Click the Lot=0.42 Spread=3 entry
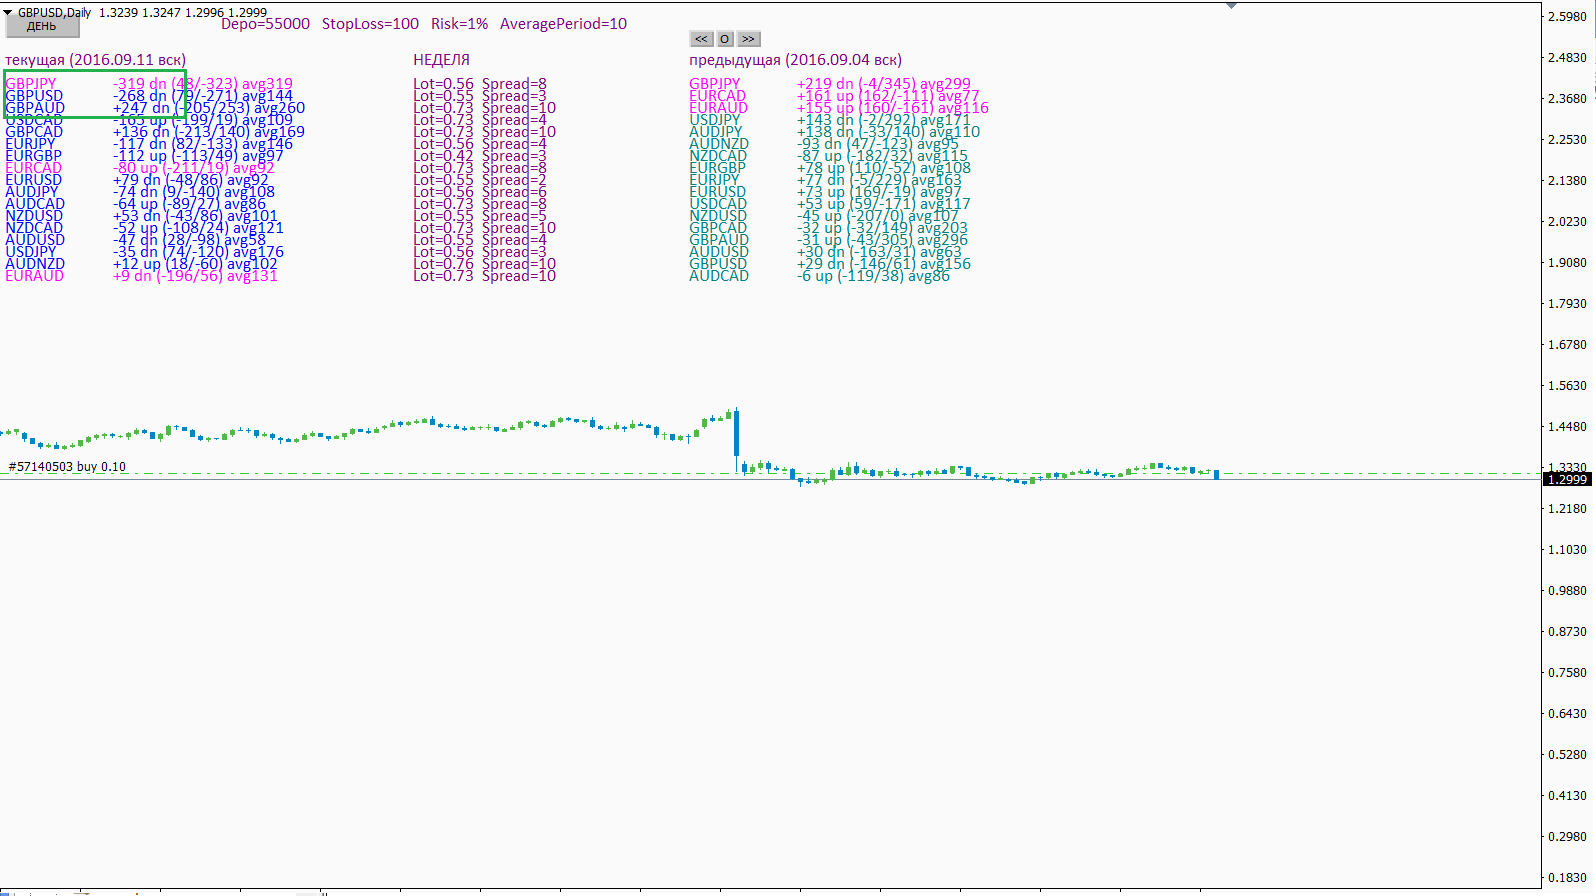The image size is (1596, 896). tap(480, 156)
